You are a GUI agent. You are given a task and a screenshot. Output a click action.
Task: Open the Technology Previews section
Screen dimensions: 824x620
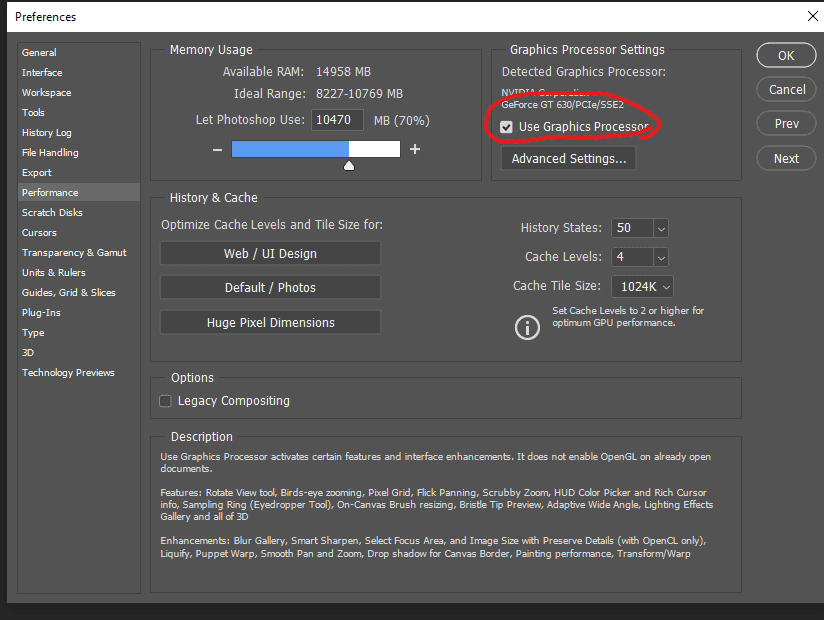pyautogui.click(x=68, y=372)
